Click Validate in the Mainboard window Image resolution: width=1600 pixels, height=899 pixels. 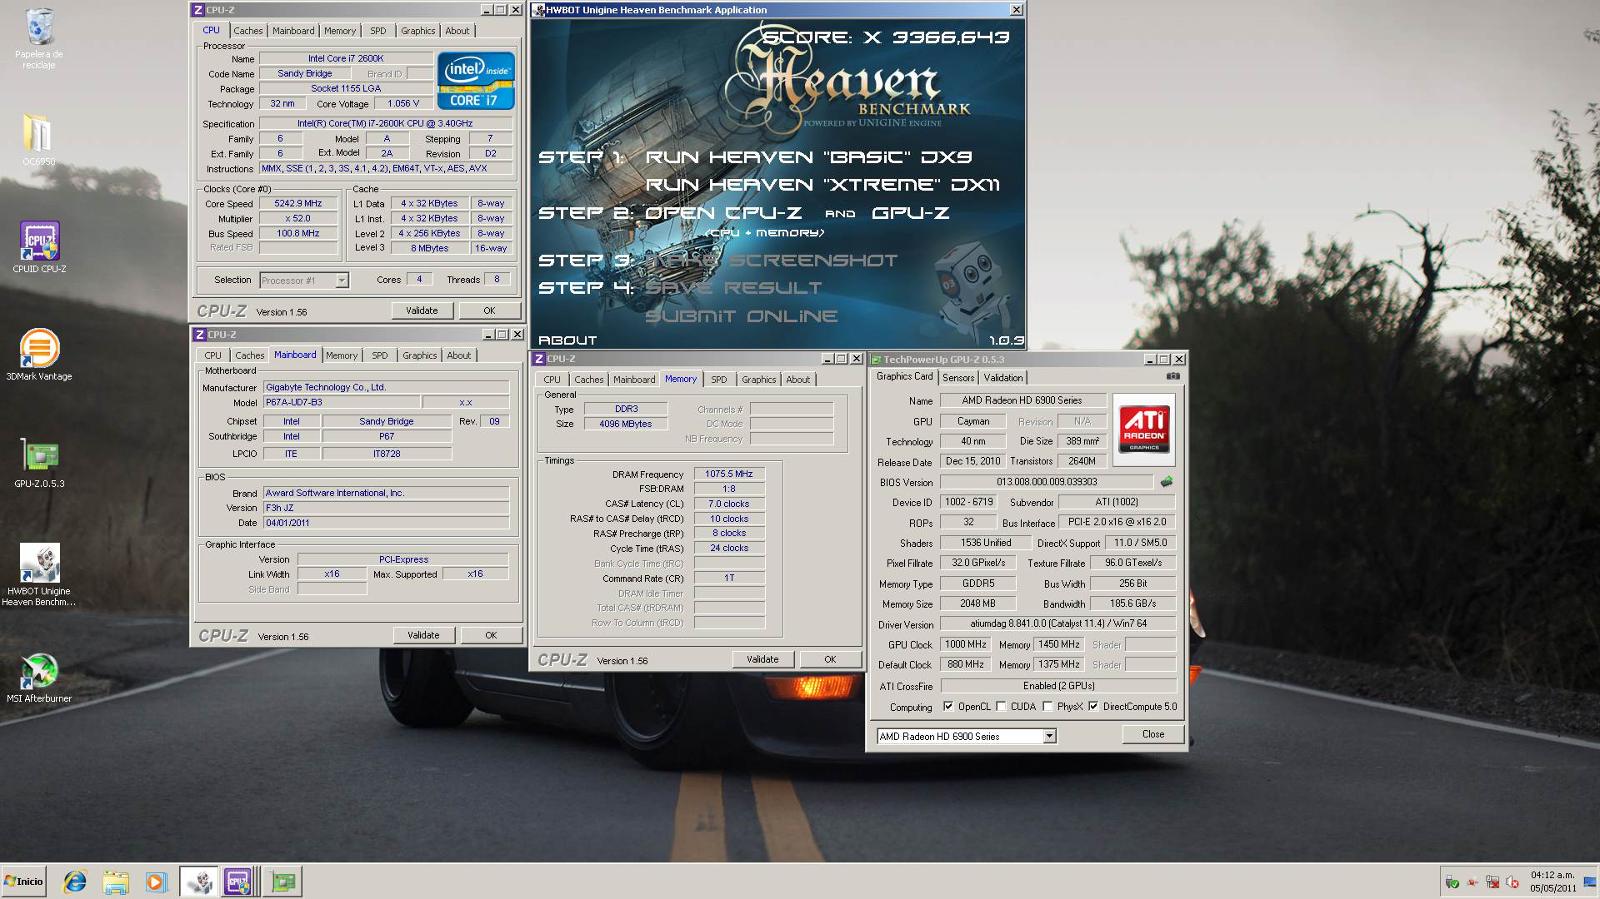tap(423, 635)
